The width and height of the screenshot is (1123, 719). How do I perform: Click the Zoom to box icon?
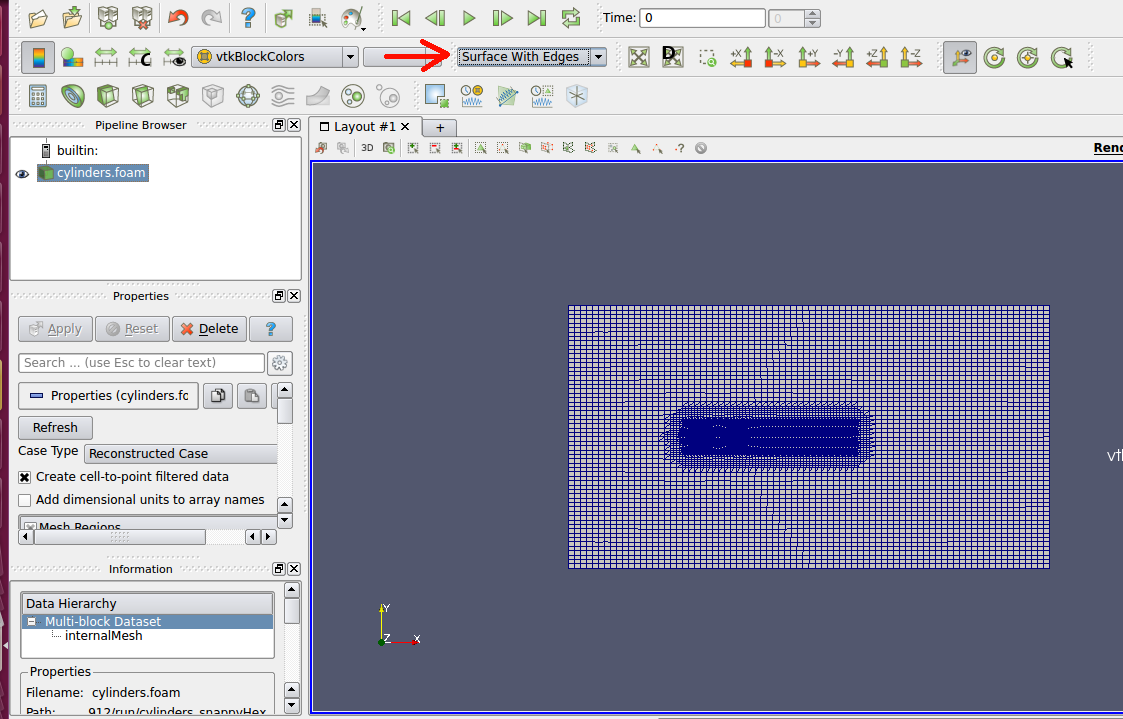point(707,58)
